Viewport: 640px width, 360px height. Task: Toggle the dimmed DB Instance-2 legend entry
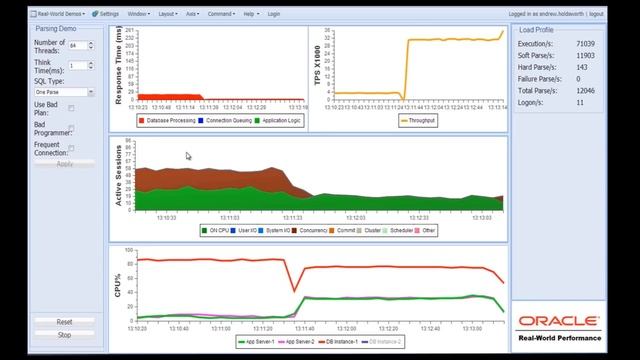(382, 342)
